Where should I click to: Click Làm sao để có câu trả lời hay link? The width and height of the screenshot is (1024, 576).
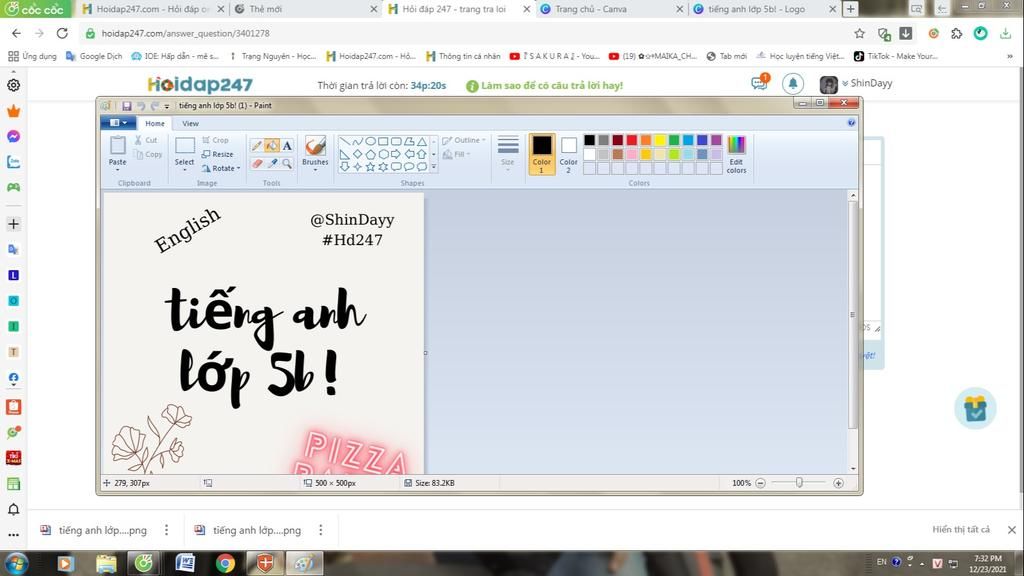coord(545,86)
